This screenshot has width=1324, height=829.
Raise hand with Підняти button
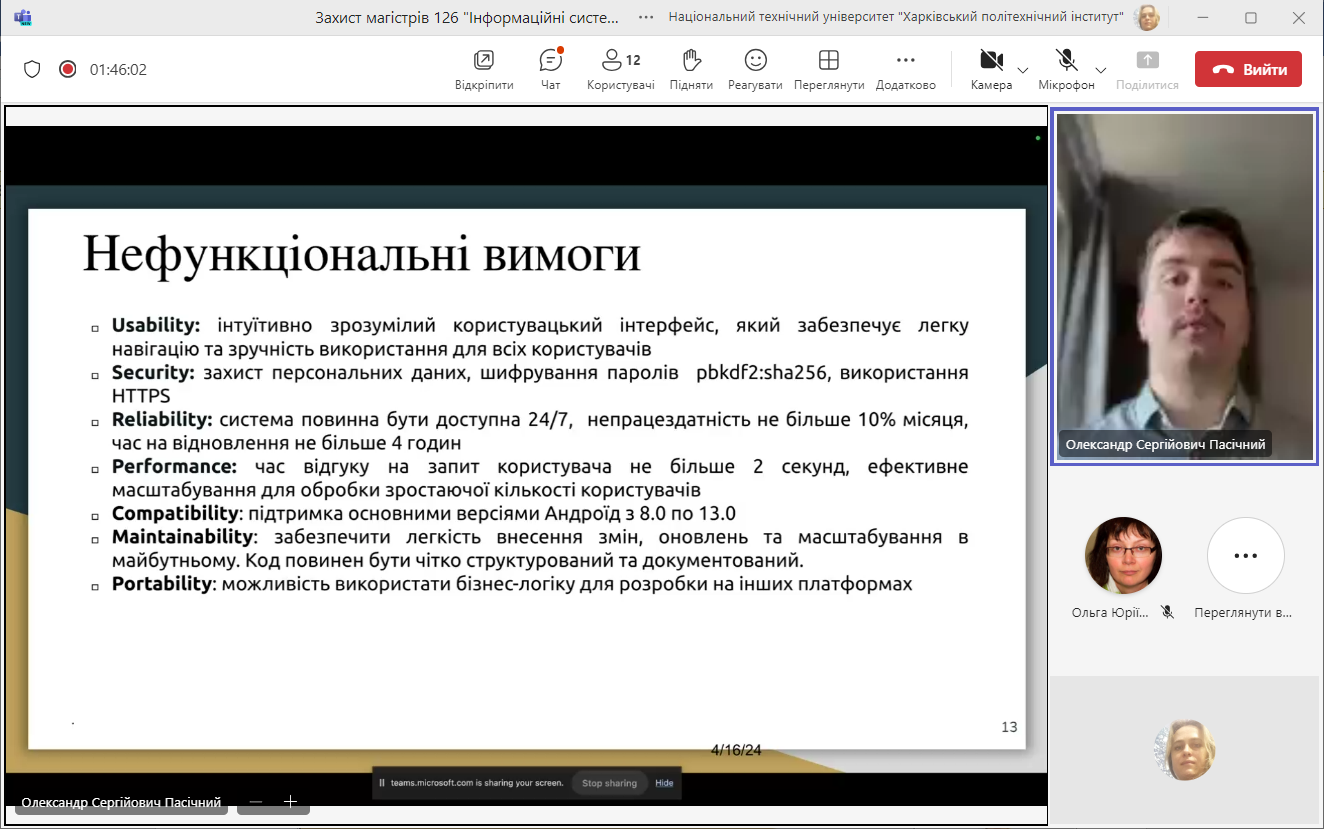tap(690, 69)
